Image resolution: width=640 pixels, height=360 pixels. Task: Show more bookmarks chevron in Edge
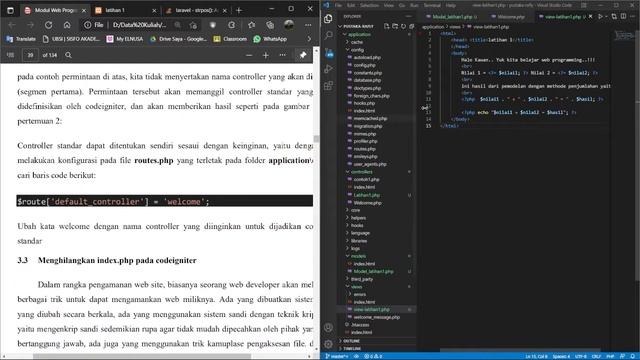pyautogui.click(x=309, y=39)
